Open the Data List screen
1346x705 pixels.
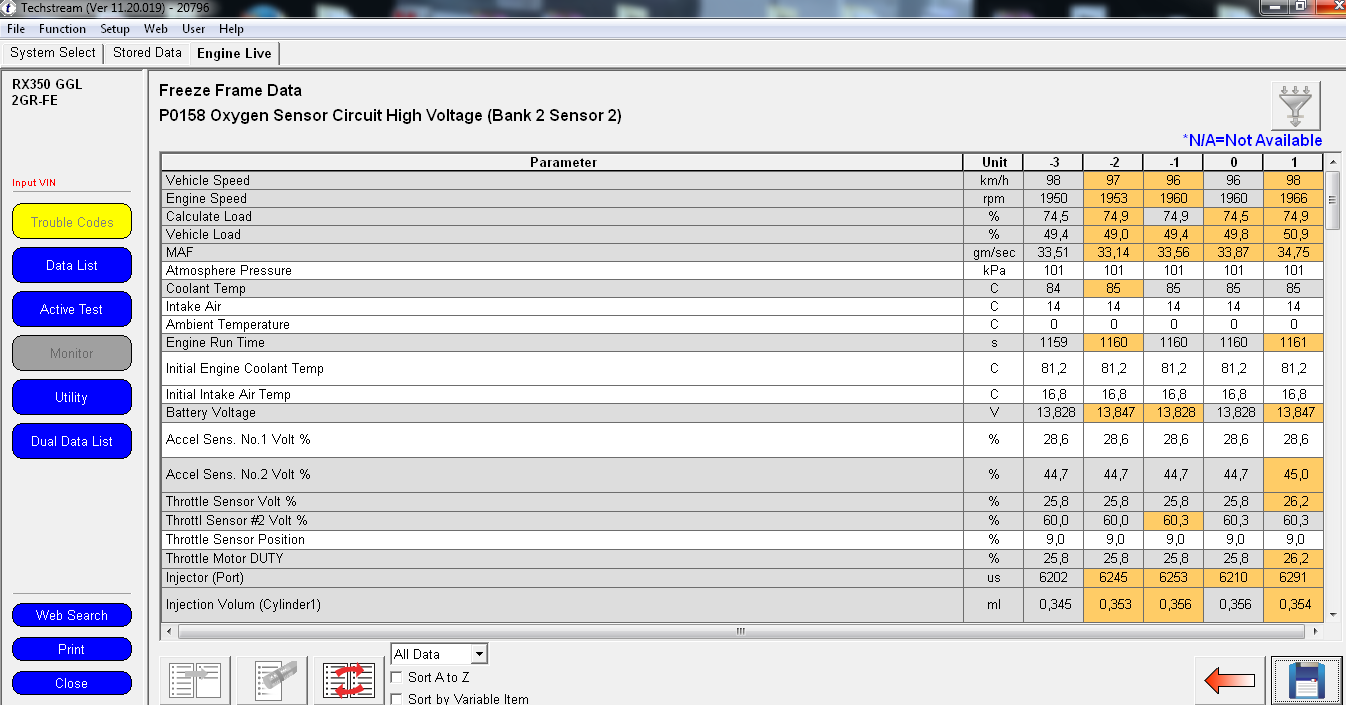[x=72, y=266]
